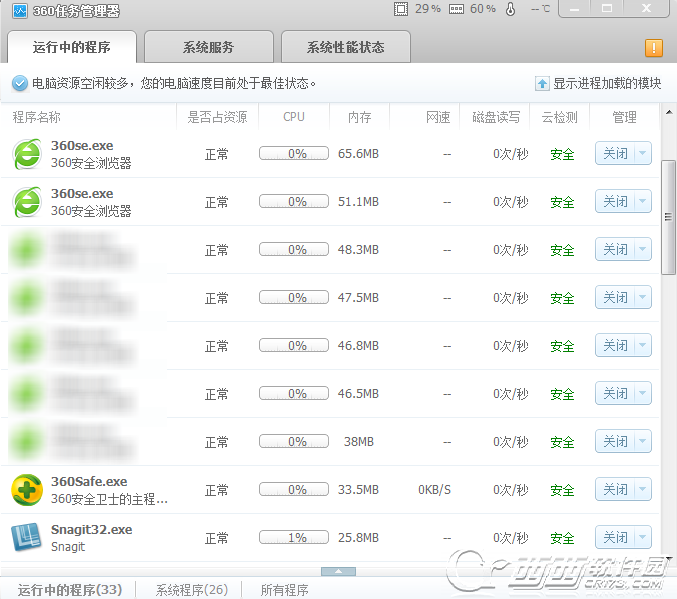Click the 360安全卫士的主程... description text
This screenshot has height=599, width=677.
coord(109,499)
